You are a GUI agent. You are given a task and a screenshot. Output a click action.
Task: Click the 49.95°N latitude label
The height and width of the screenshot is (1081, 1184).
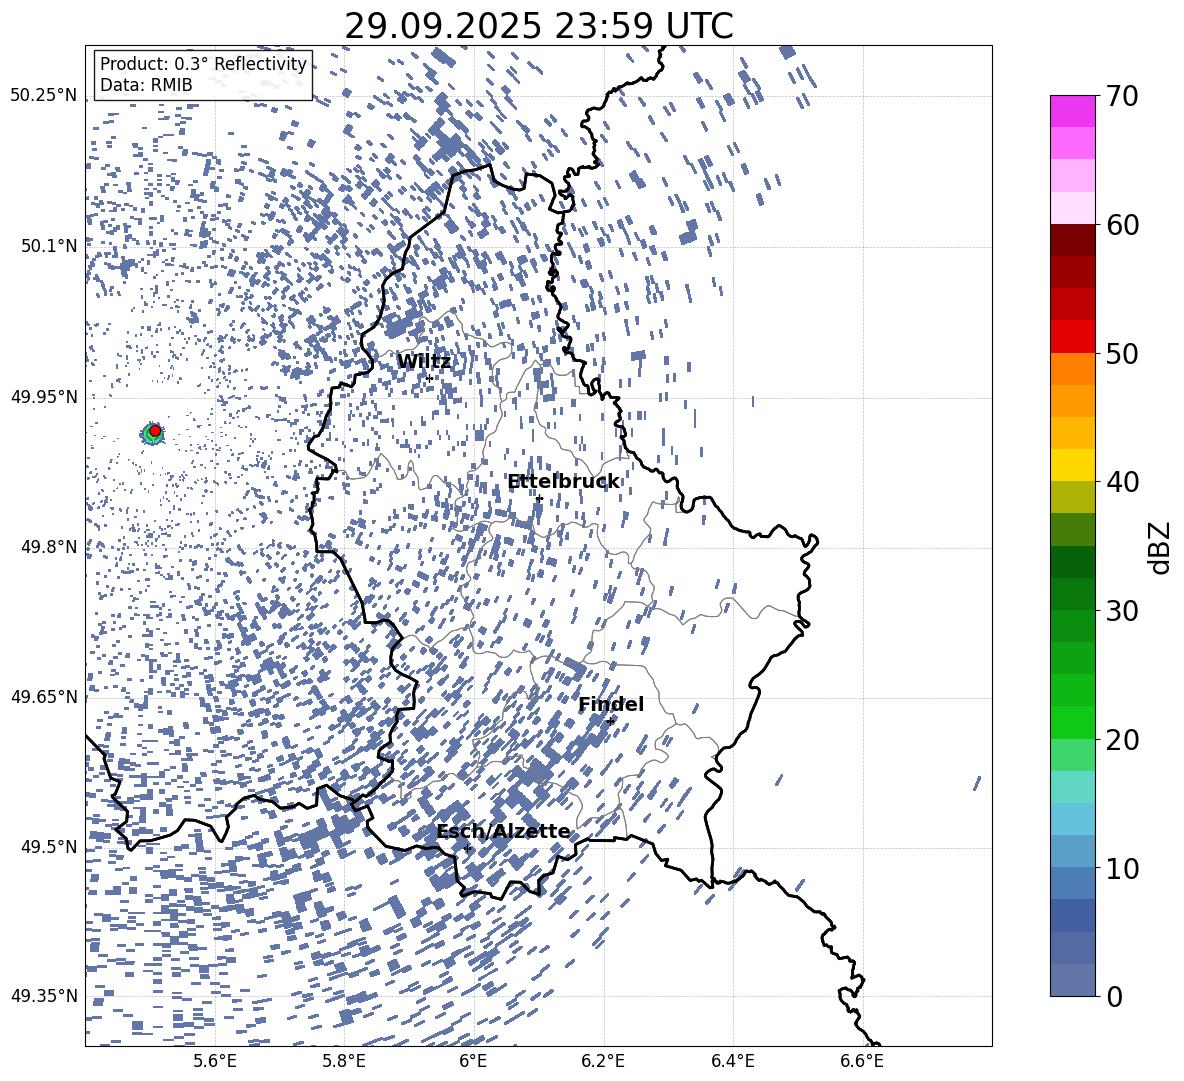pos(44,396)
